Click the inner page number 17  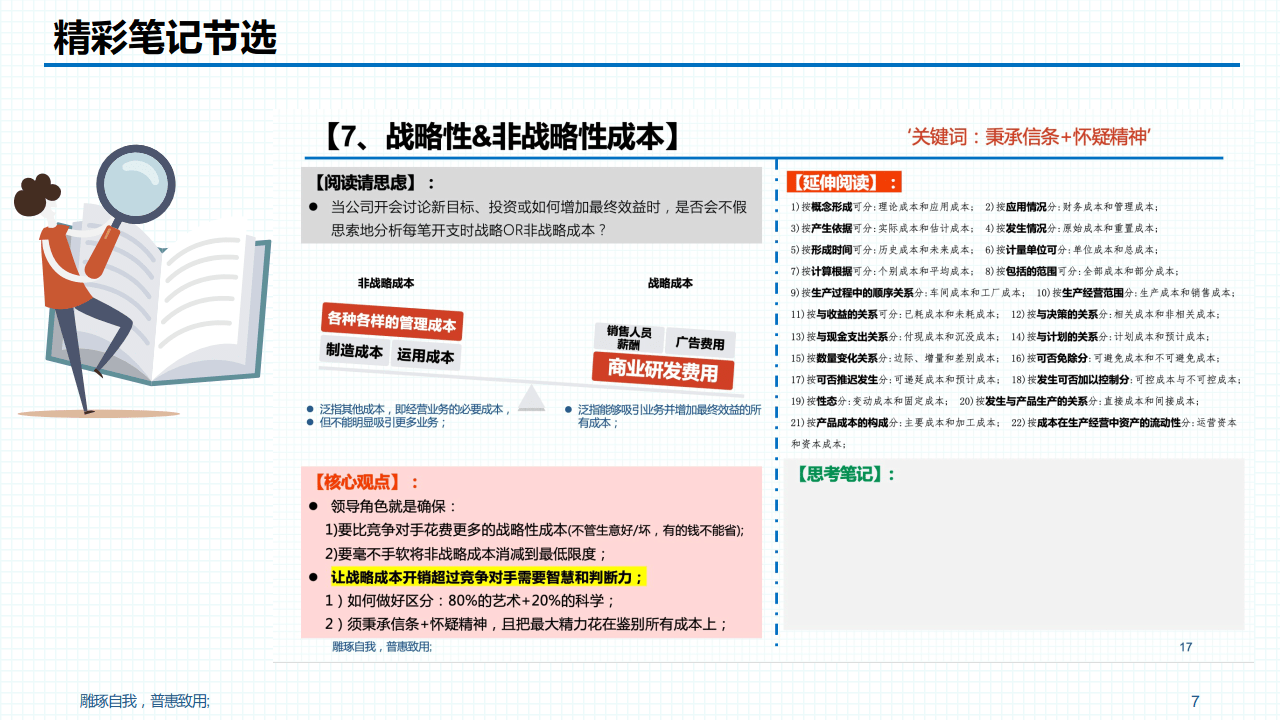[x=1186, y=647]
